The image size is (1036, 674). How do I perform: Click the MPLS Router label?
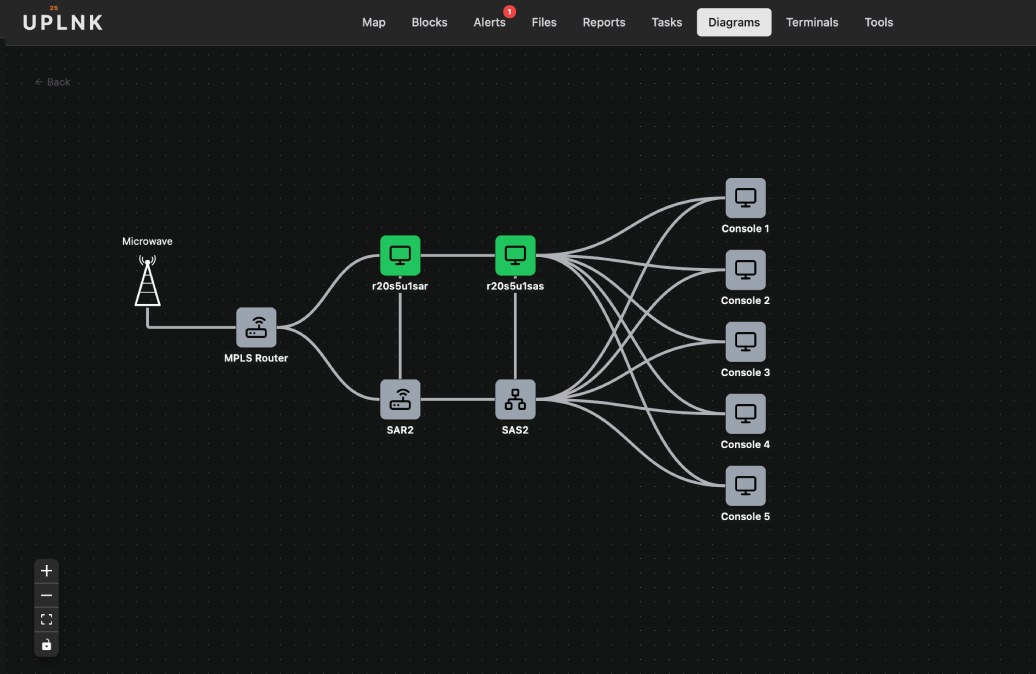pos(256,358)
